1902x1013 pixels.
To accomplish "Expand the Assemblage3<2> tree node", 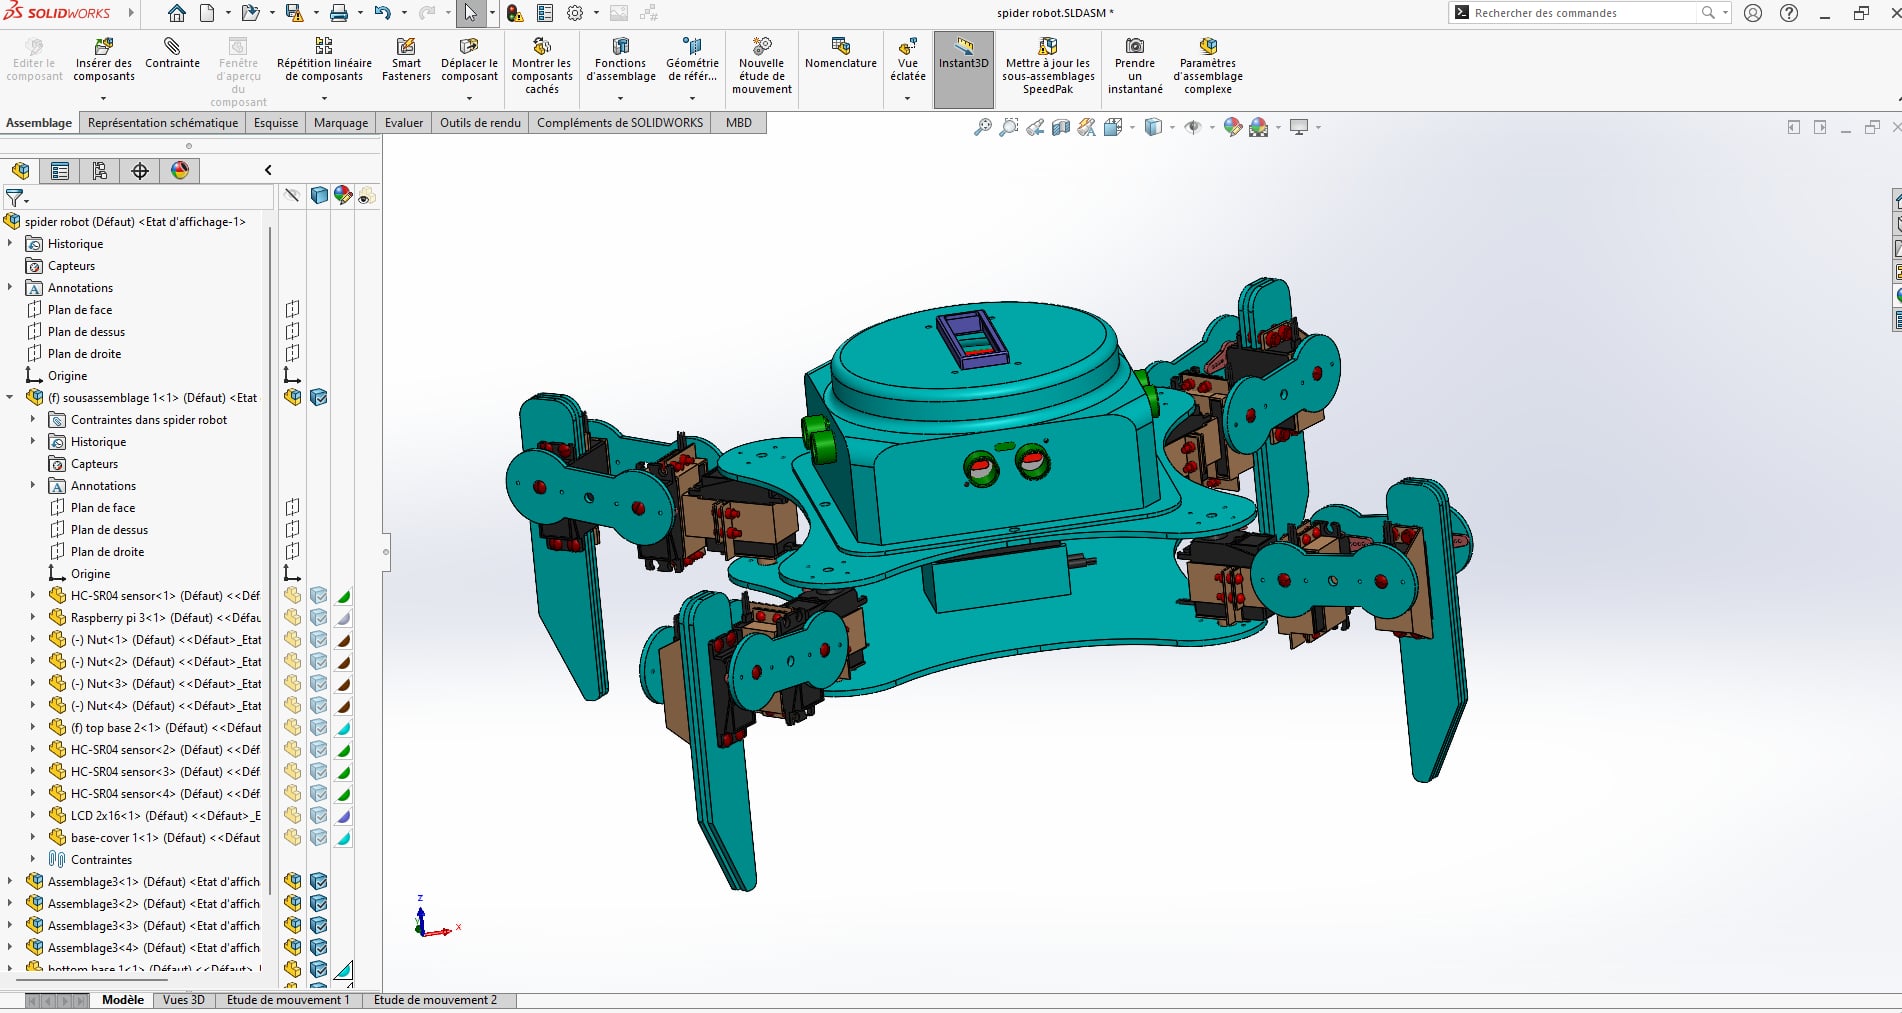I will [10, 904].
